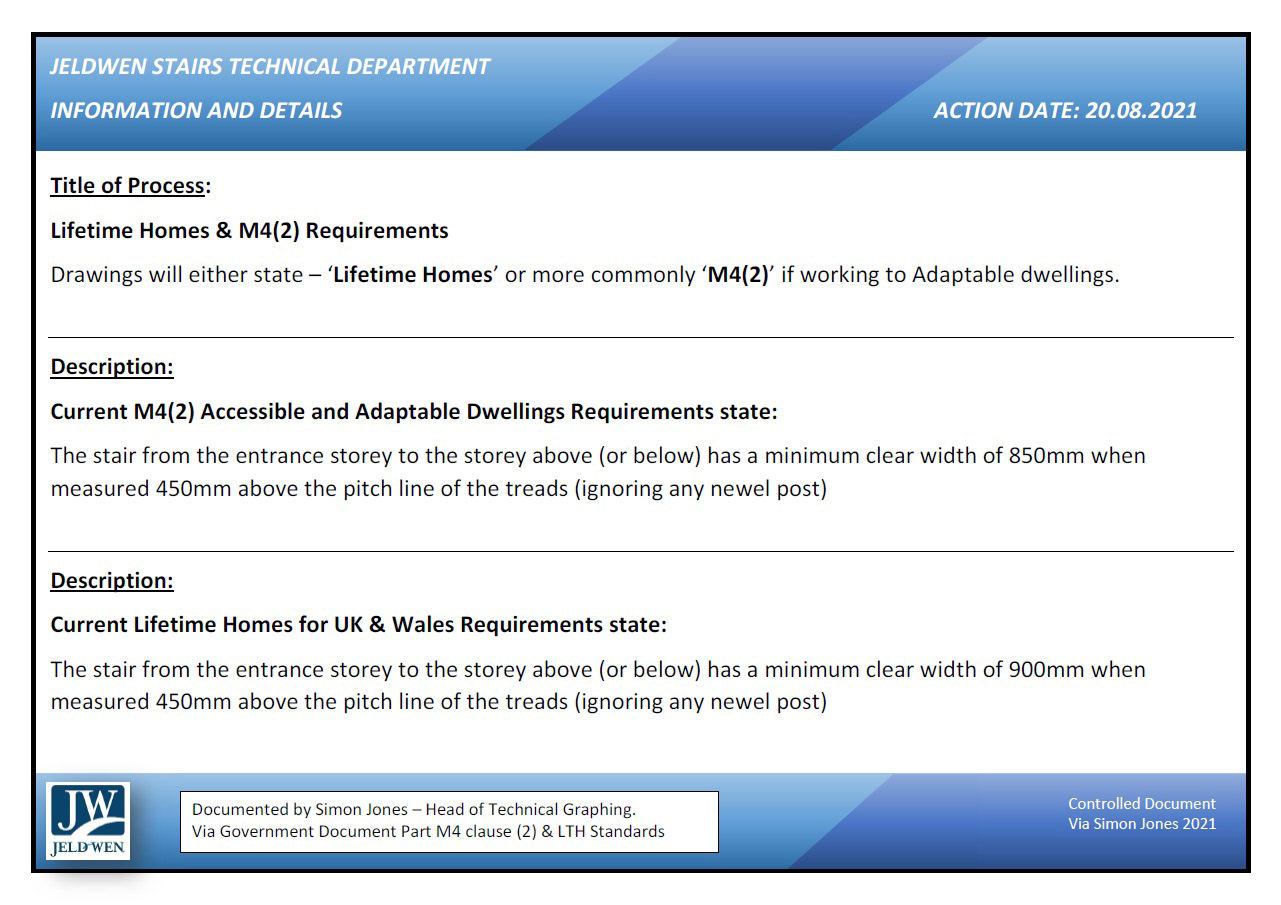Click the paragraph mentioning 850mm clear width

[x=598, y=472]
